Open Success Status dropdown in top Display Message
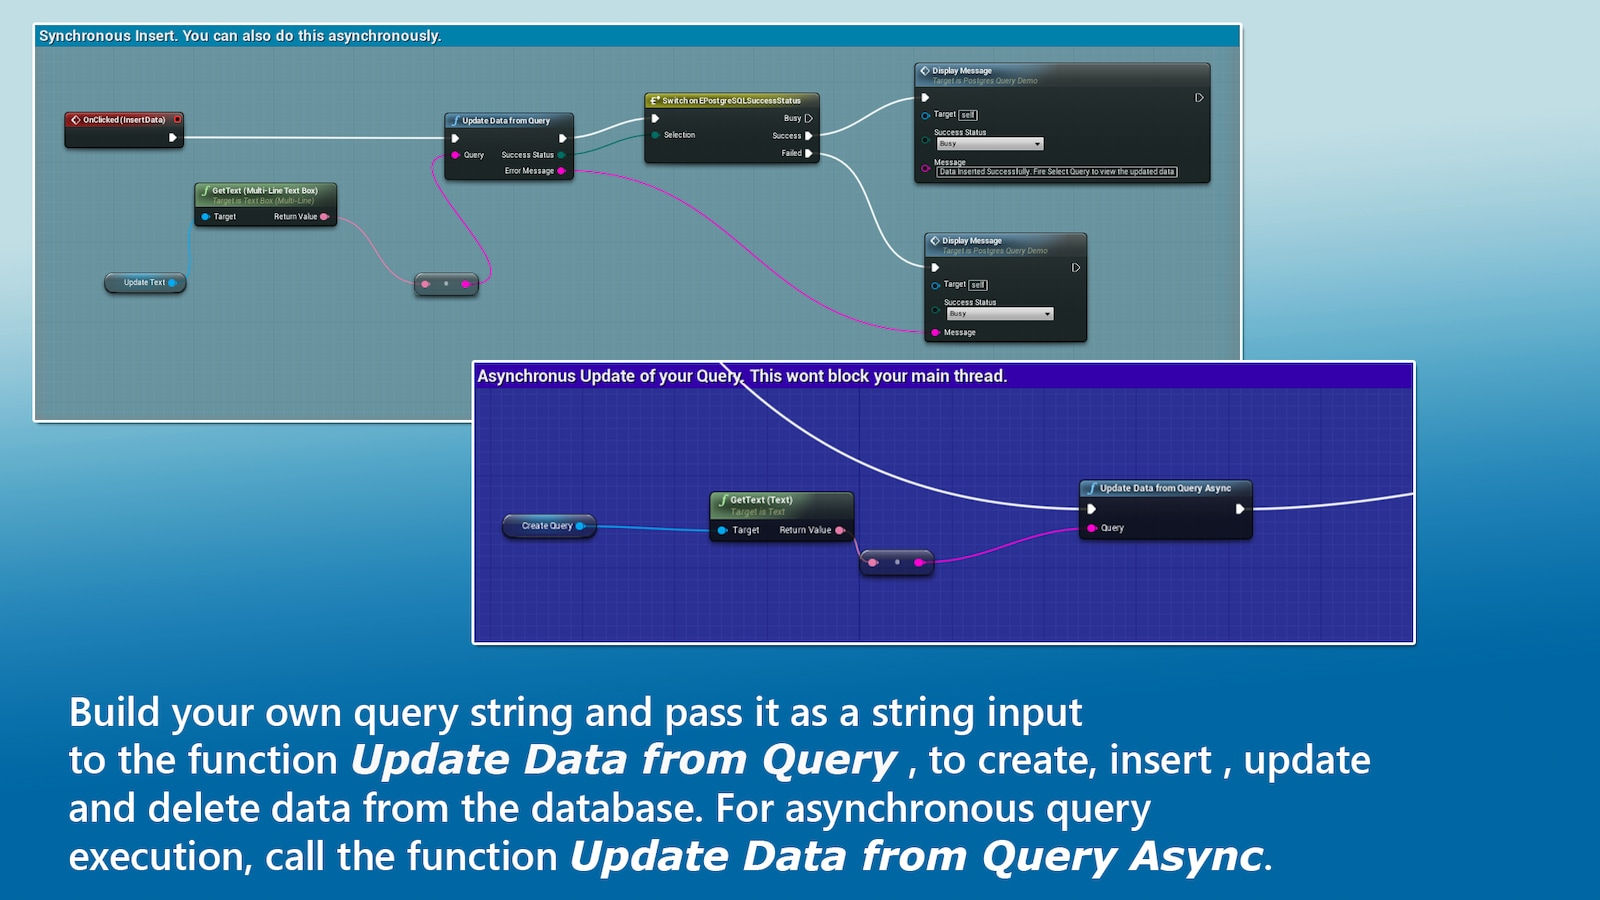This screenshot has height=900, width=1600. 990,144
